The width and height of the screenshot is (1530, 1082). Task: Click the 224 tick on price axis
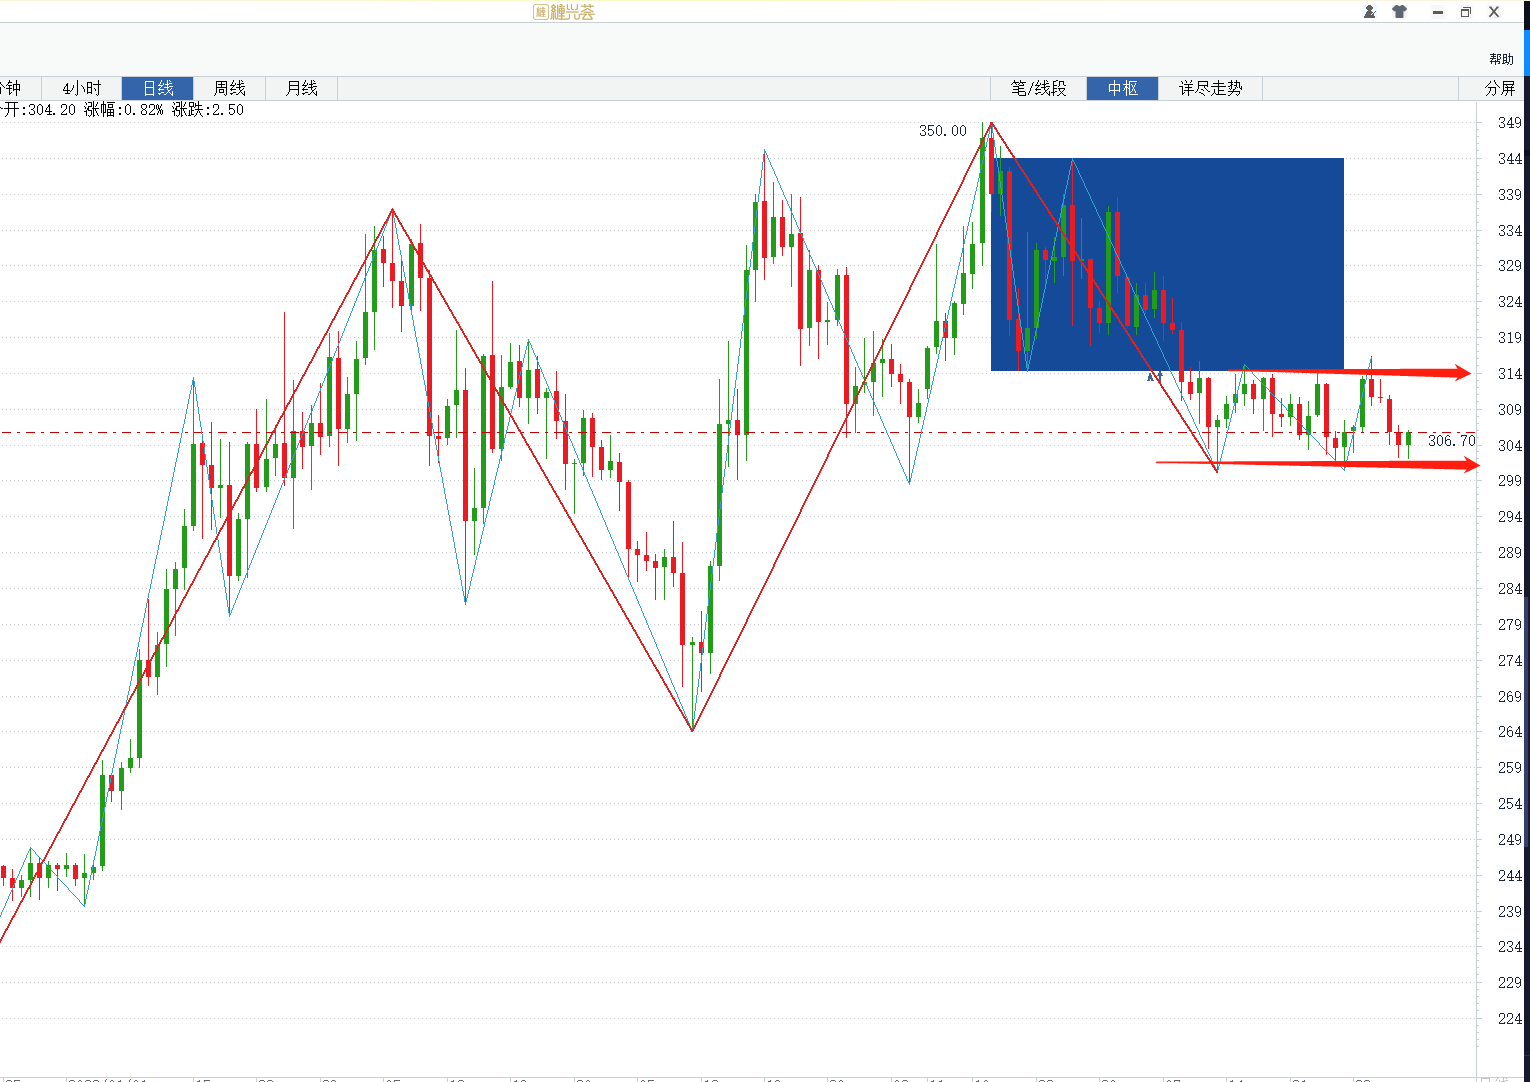[x=1509, y=1019]
